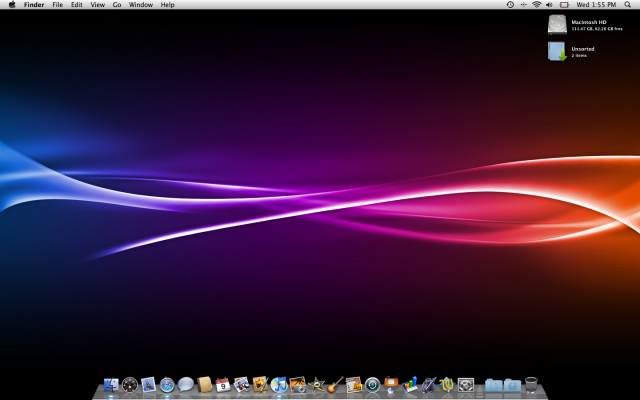Open Address Book in the dock
This screenshot has height=400, width=640.
pos(204,384)
